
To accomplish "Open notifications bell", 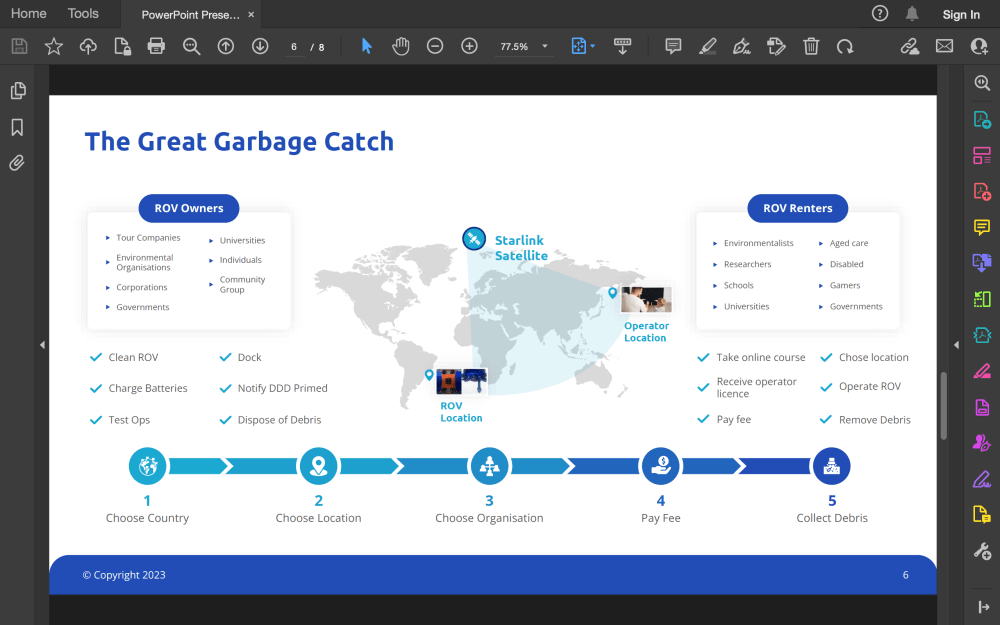I will pyautogui.click(x=913, y=13).
